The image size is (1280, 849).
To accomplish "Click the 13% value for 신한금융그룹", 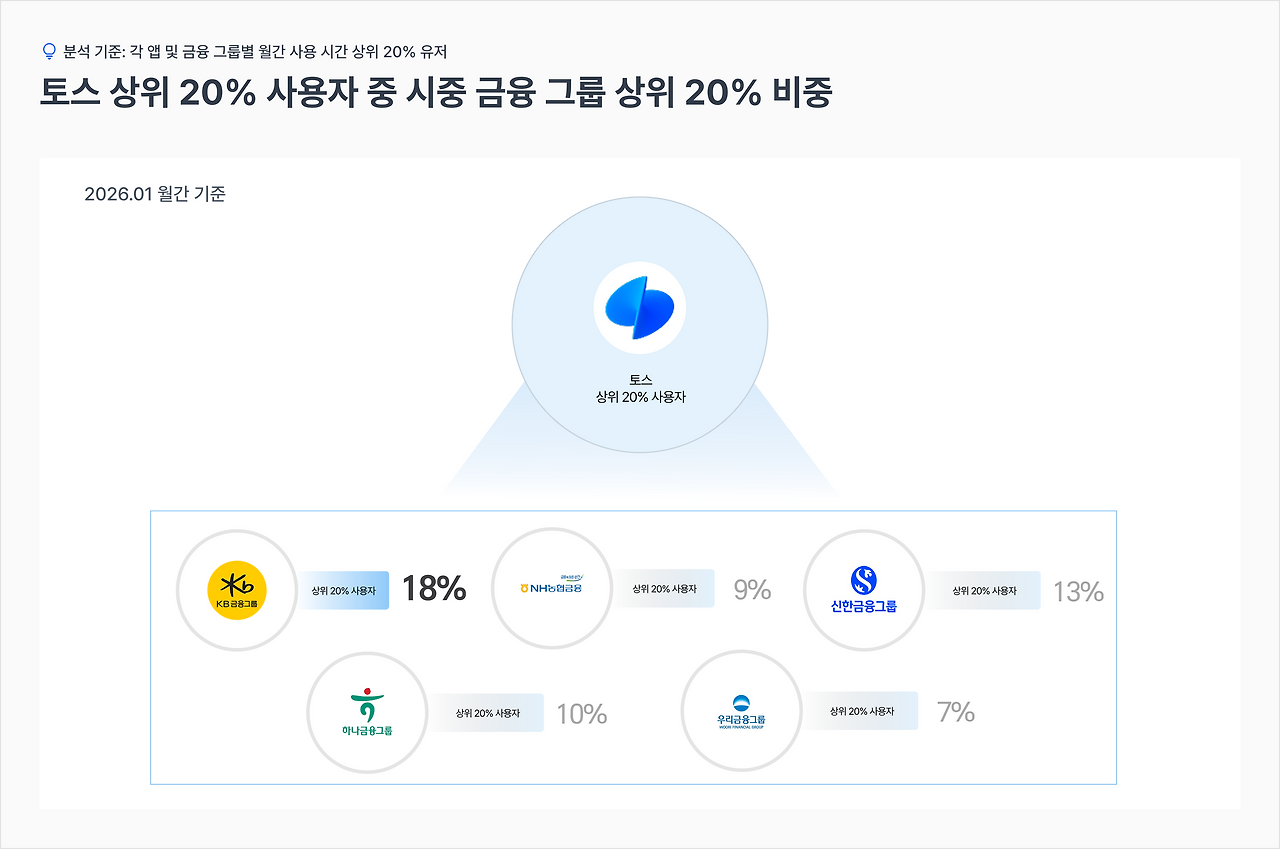I will pos(1078,592).
